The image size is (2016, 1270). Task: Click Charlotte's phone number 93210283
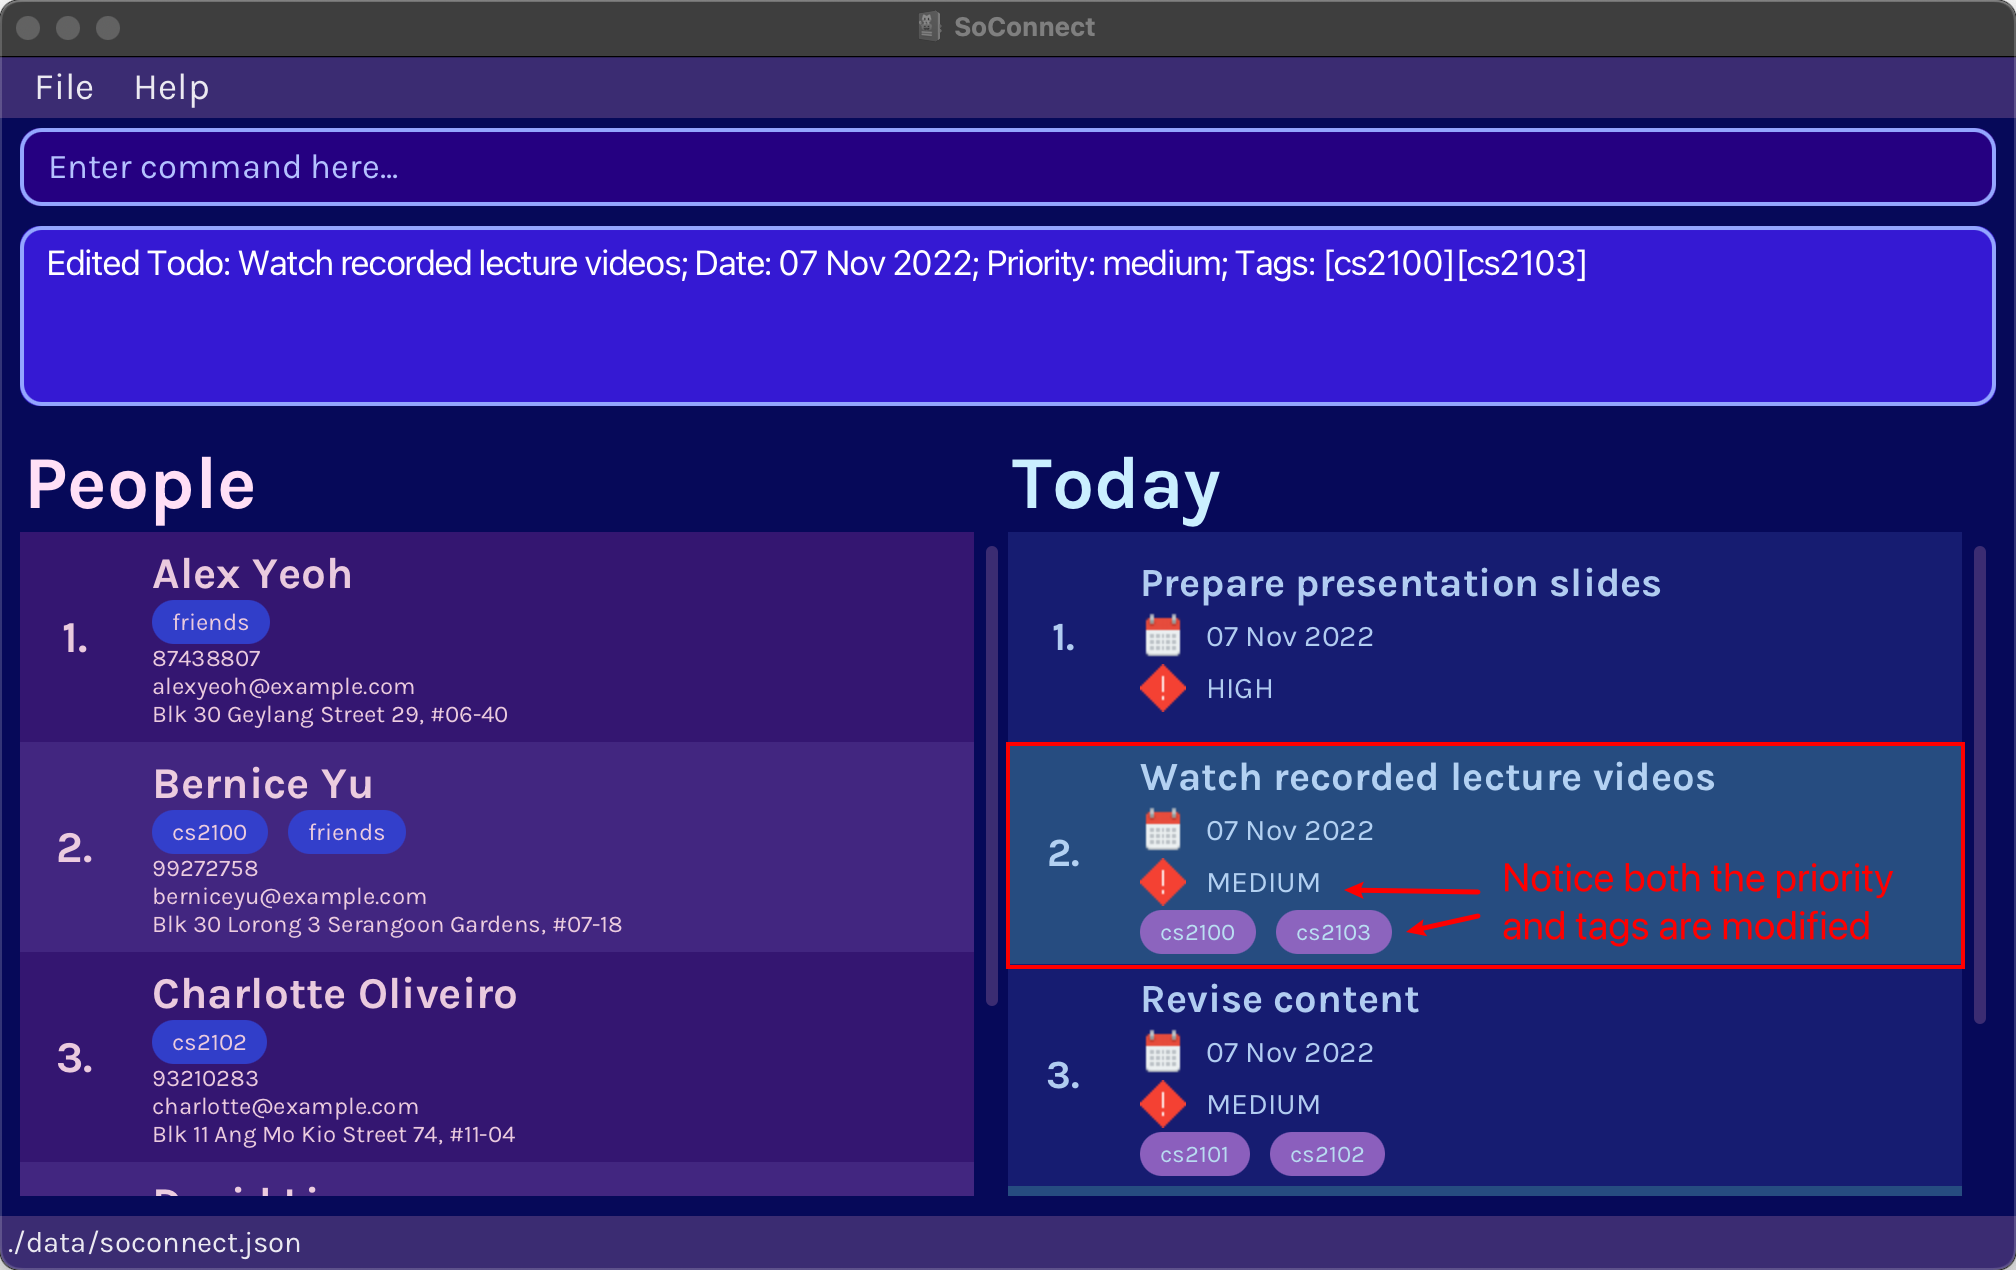[x=205, y=1078]
